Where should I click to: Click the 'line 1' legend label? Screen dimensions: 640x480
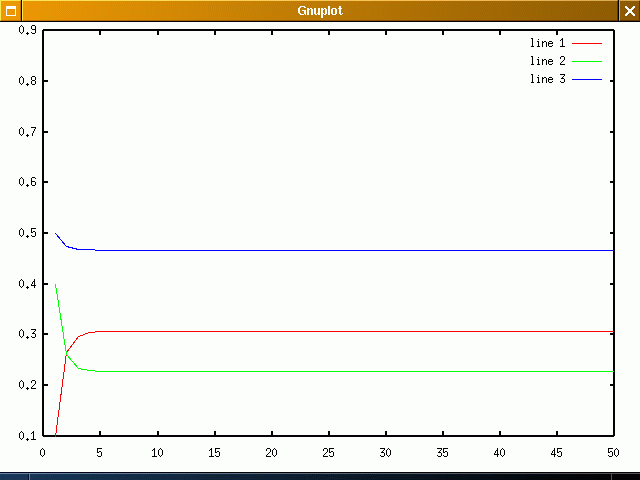pyautogui.click(x=547, y=44)
